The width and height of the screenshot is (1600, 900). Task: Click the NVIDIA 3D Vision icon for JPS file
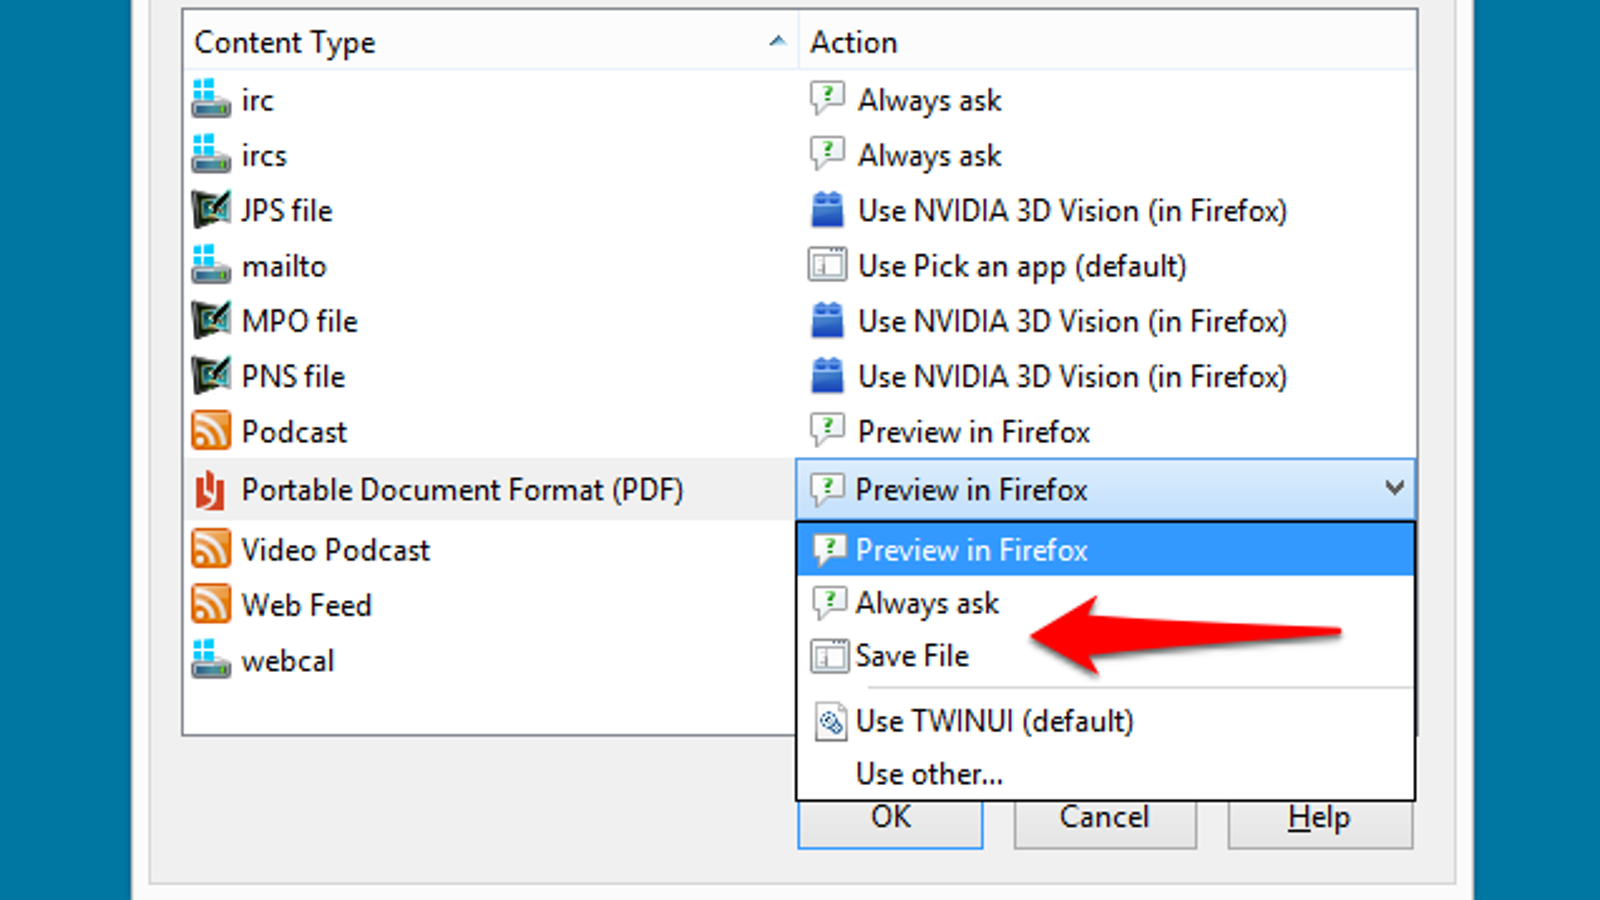point(827,210)
